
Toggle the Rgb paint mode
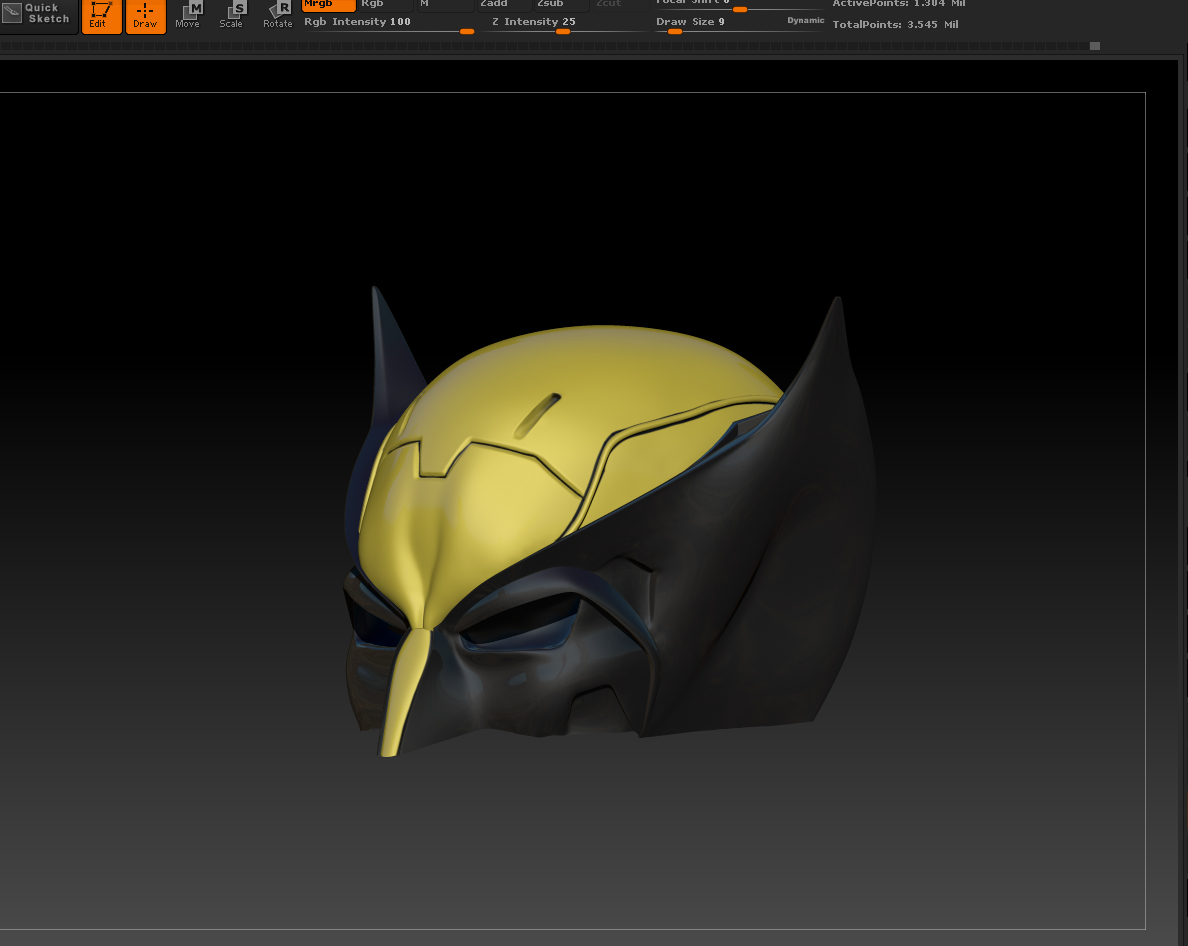pos(385,5)
